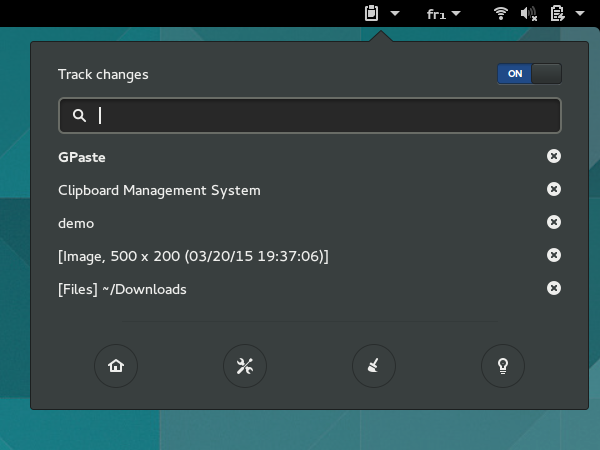The height and width of the screenshot is (450, 600).
Task: Select the Files ~/Downloads entry
Action: [122, 289]
